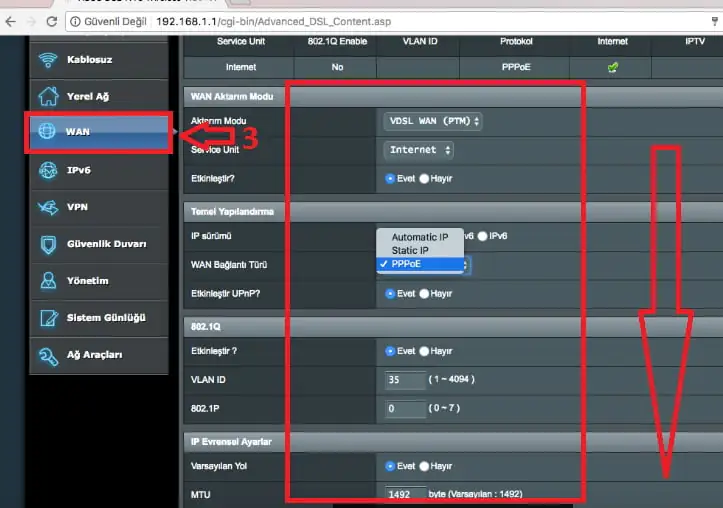Screen dimensions: 723x508
Task: Click the MTU input field
Action: pos(405,494)
